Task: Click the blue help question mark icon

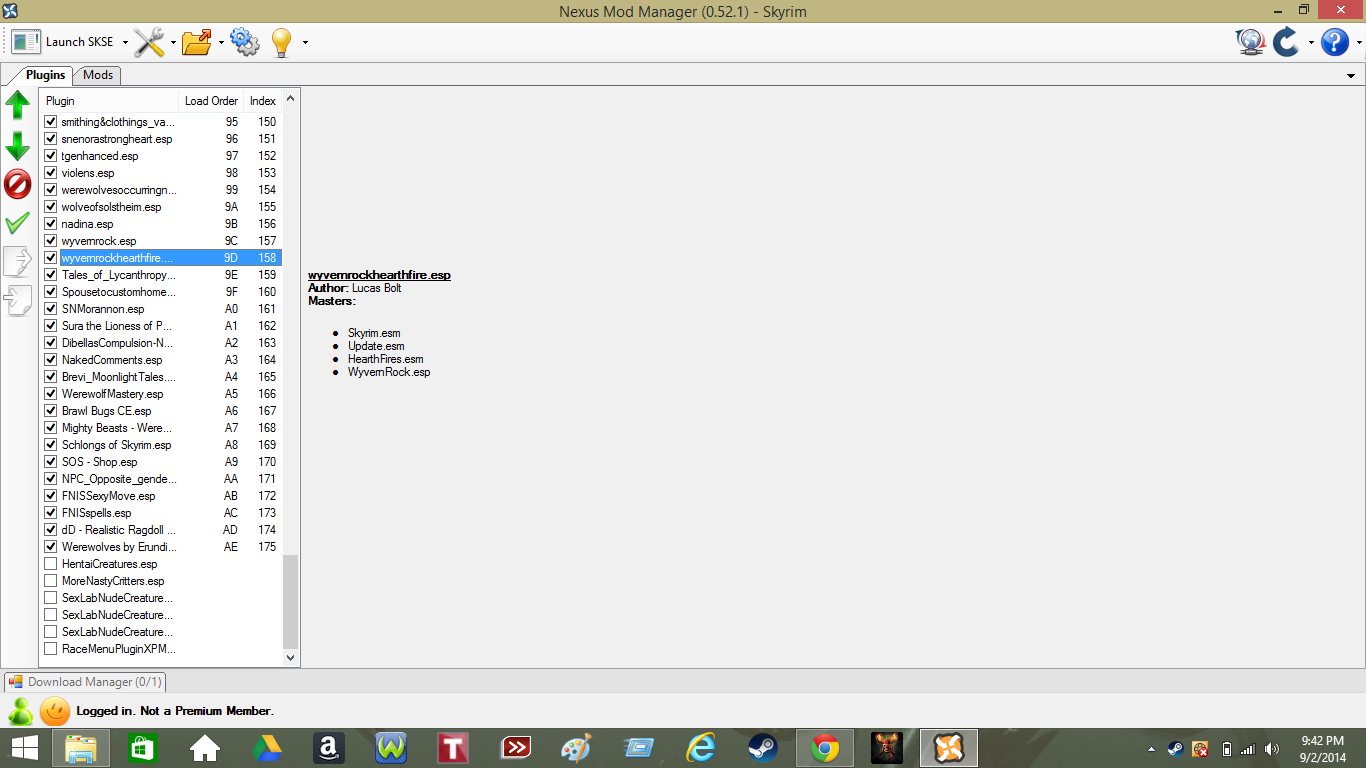Action: click(x=1335, y=42)
